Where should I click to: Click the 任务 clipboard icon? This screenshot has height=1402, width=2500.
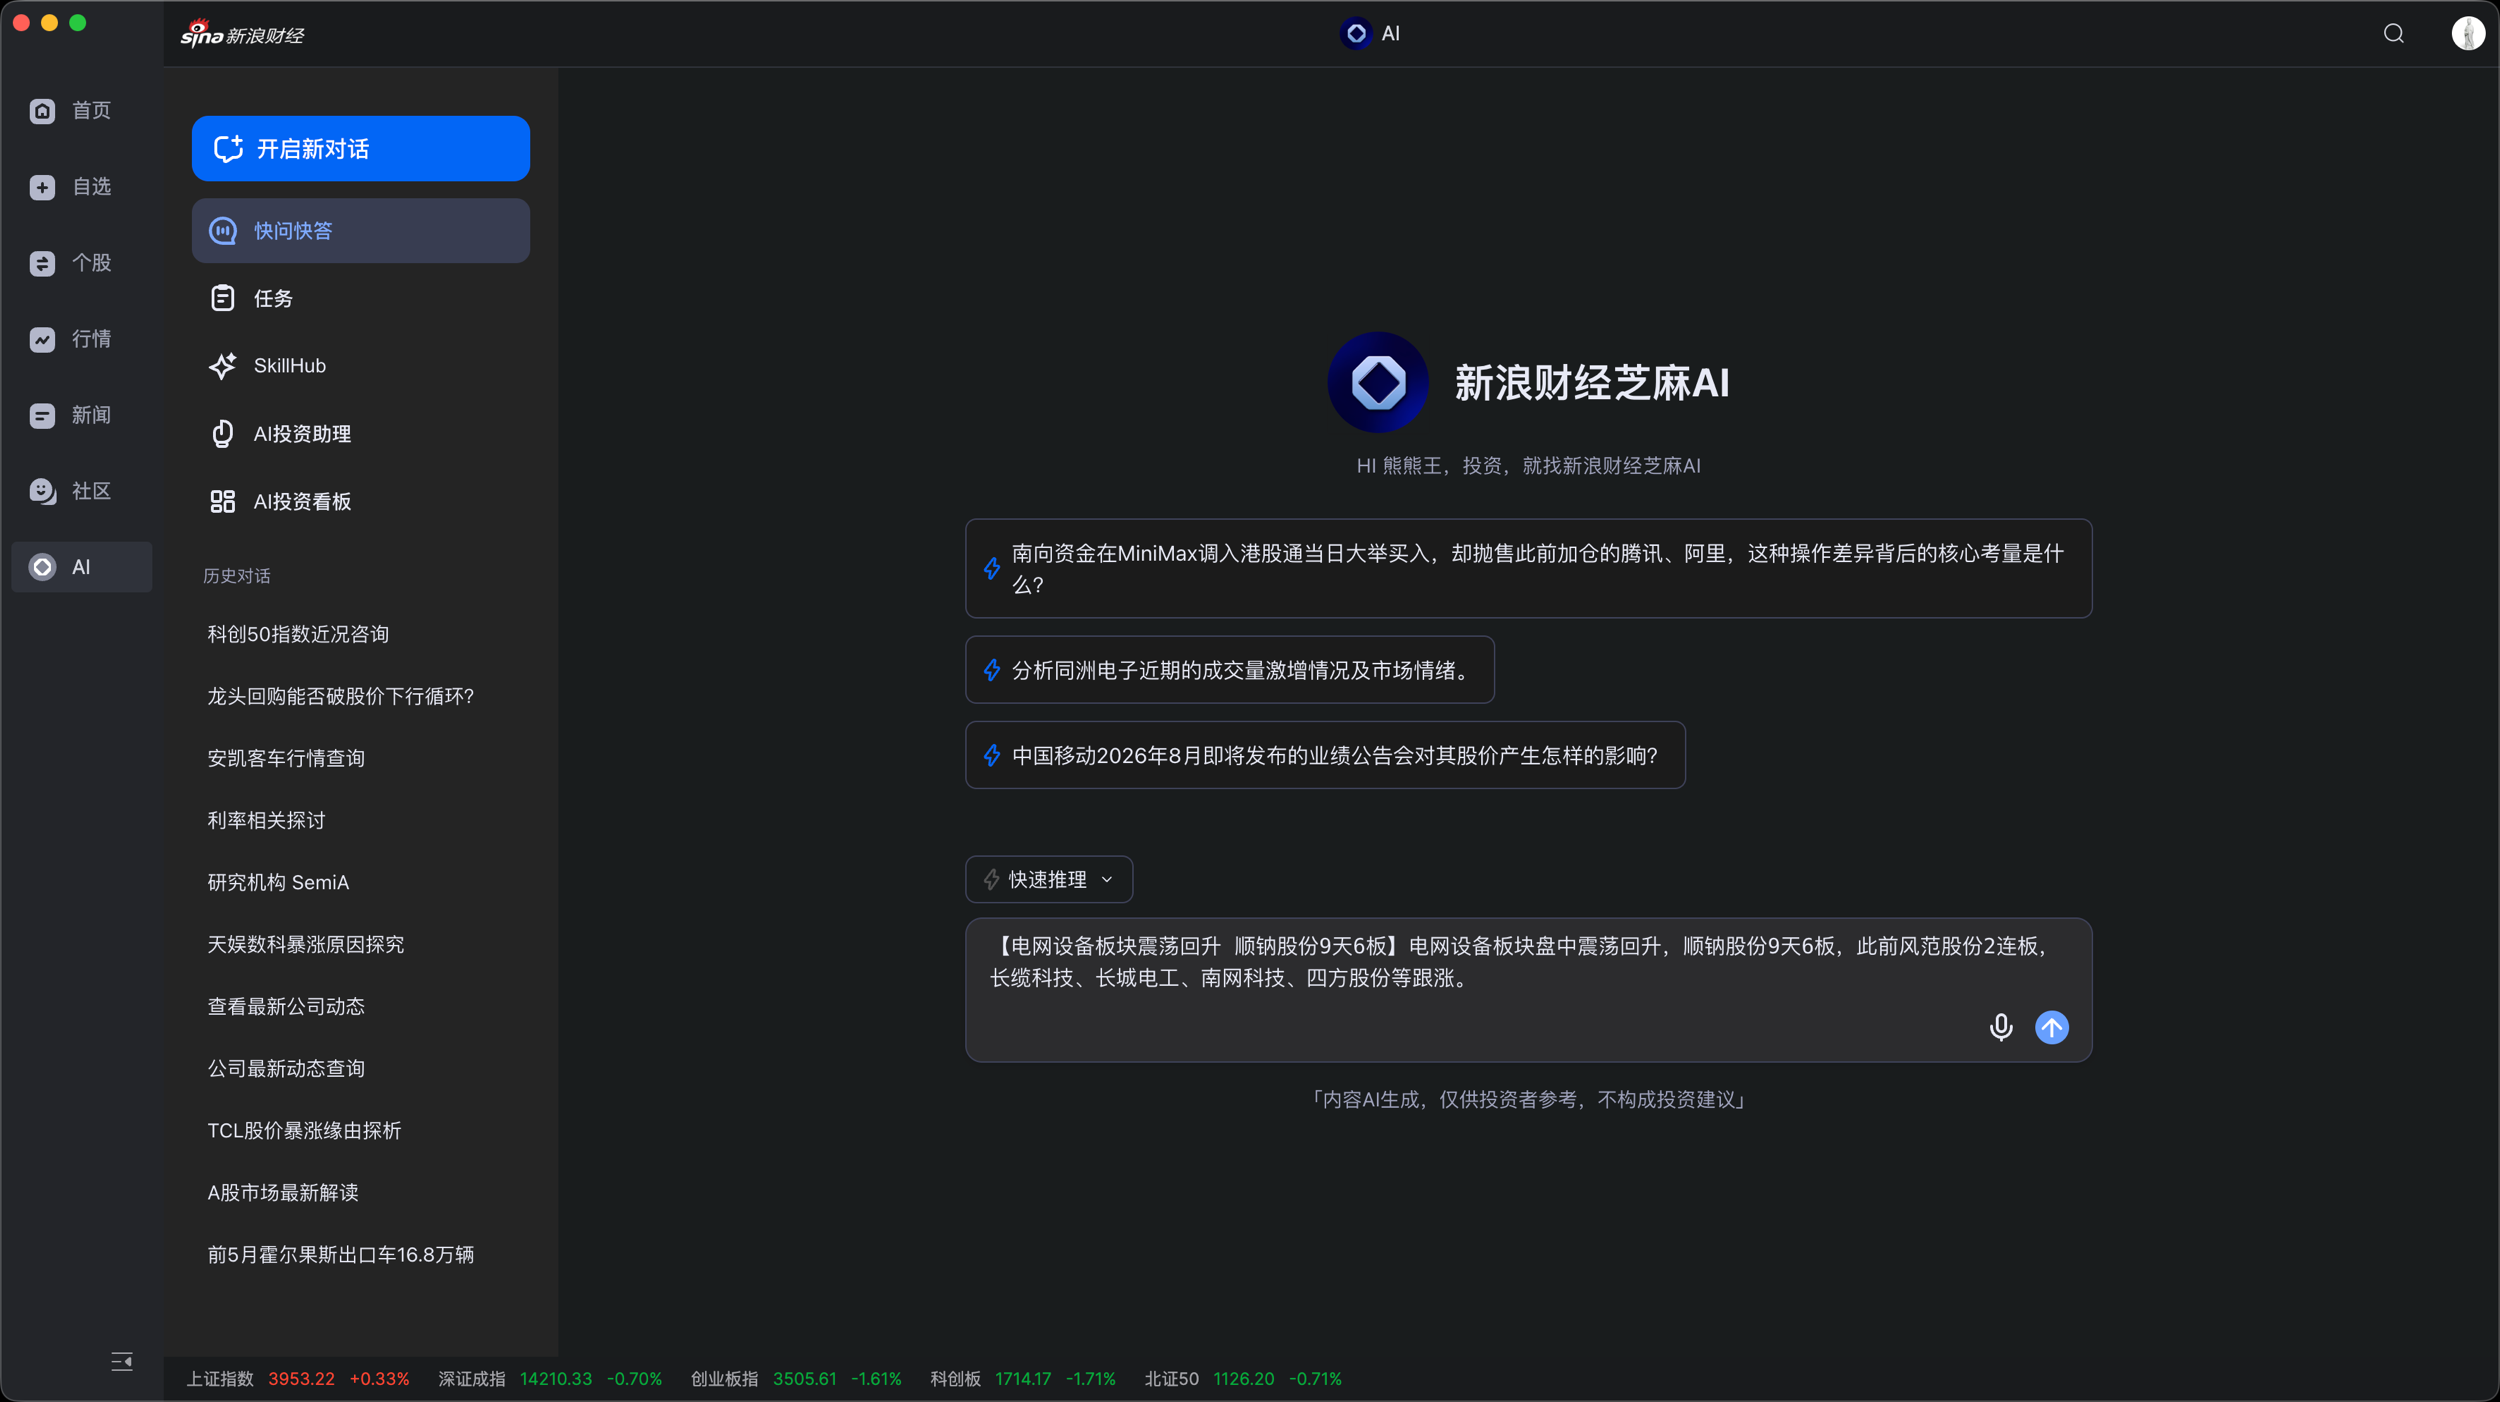(222, 298)
